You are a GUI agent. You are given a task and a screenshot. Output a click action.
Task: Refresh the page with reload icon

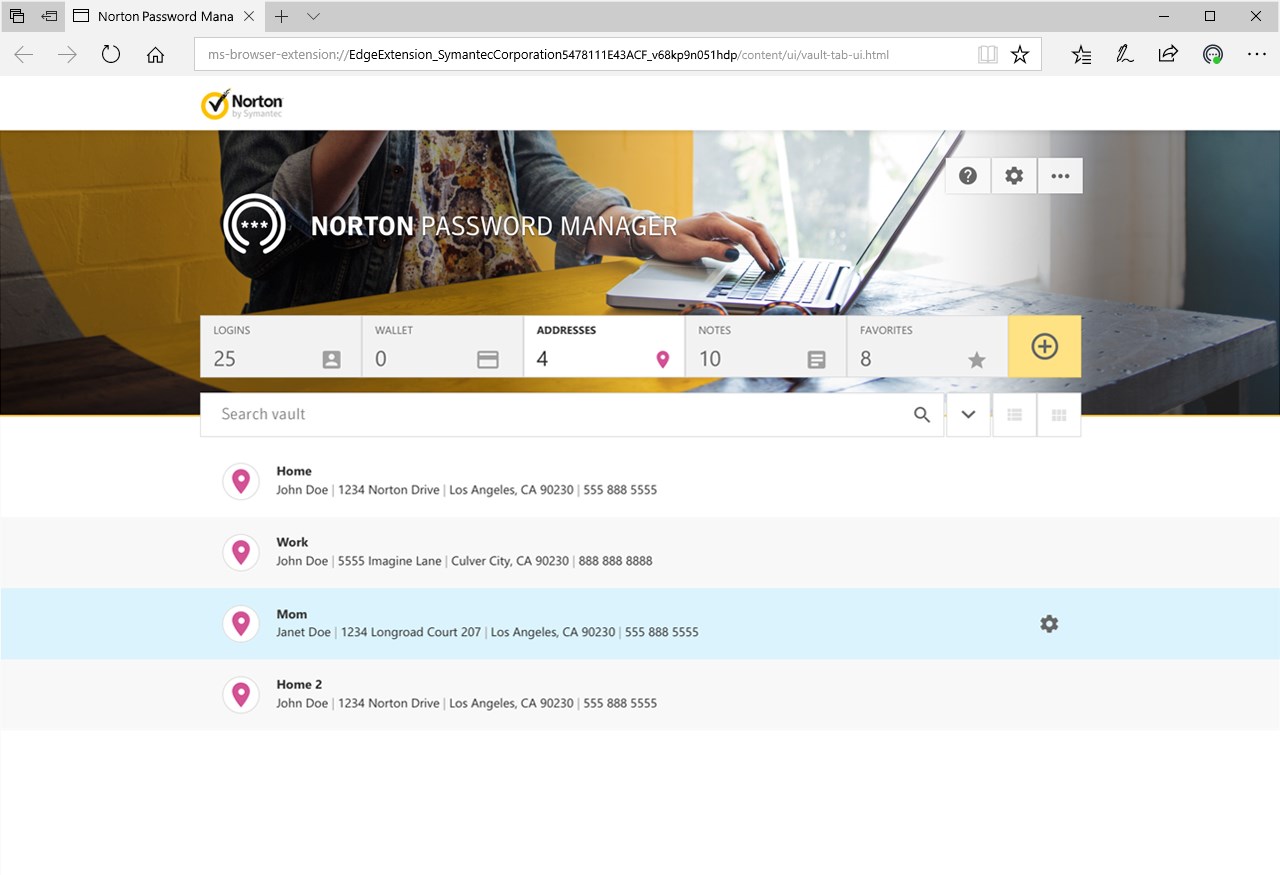pyautogui.click(x=111, y=55)
